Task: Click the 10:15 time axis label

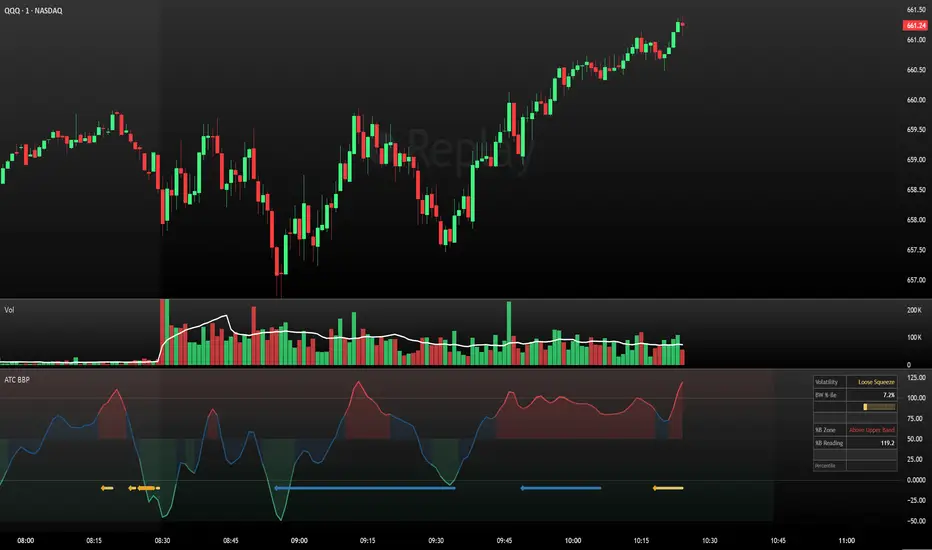Action: pyautogui.click(x=641, y=540)
